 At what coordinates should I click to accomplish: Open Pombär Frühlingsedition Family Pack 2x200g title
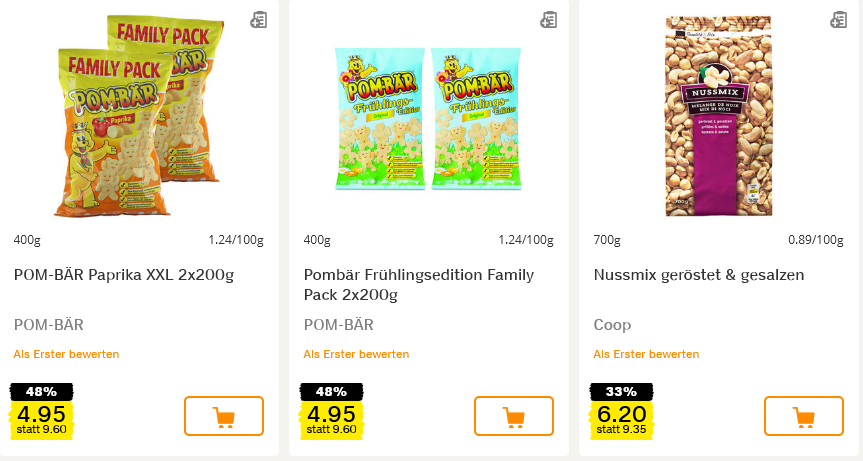click(x=419, y=284)
